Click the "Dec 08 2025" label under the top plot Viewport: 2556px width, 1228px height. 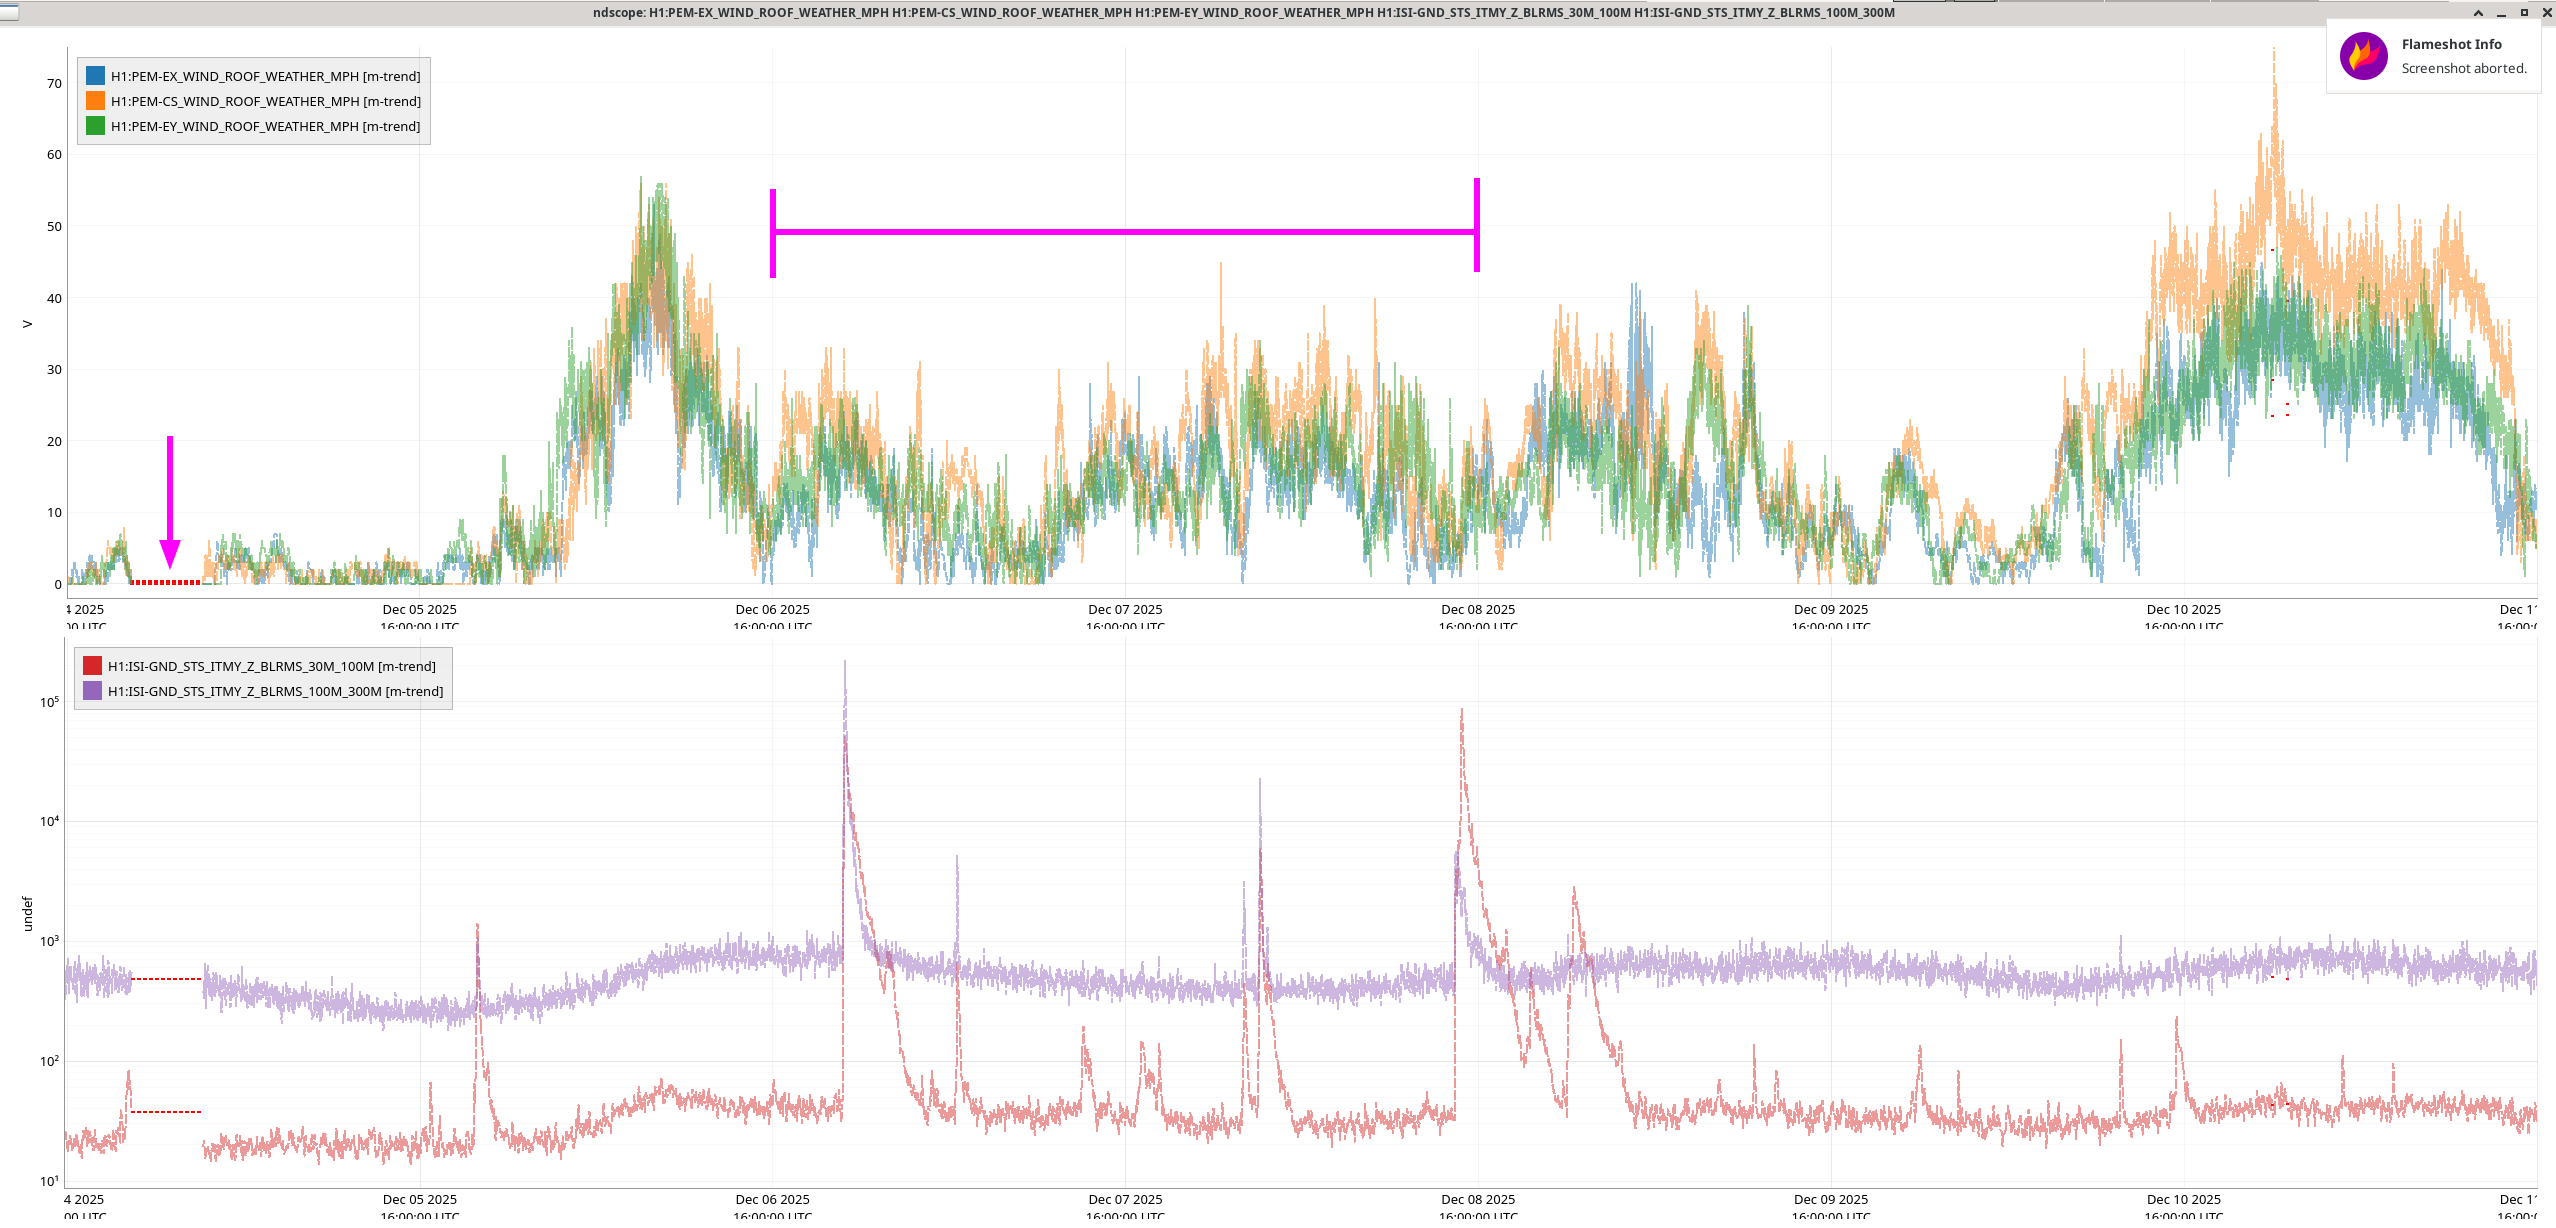tap(1477, 609)
